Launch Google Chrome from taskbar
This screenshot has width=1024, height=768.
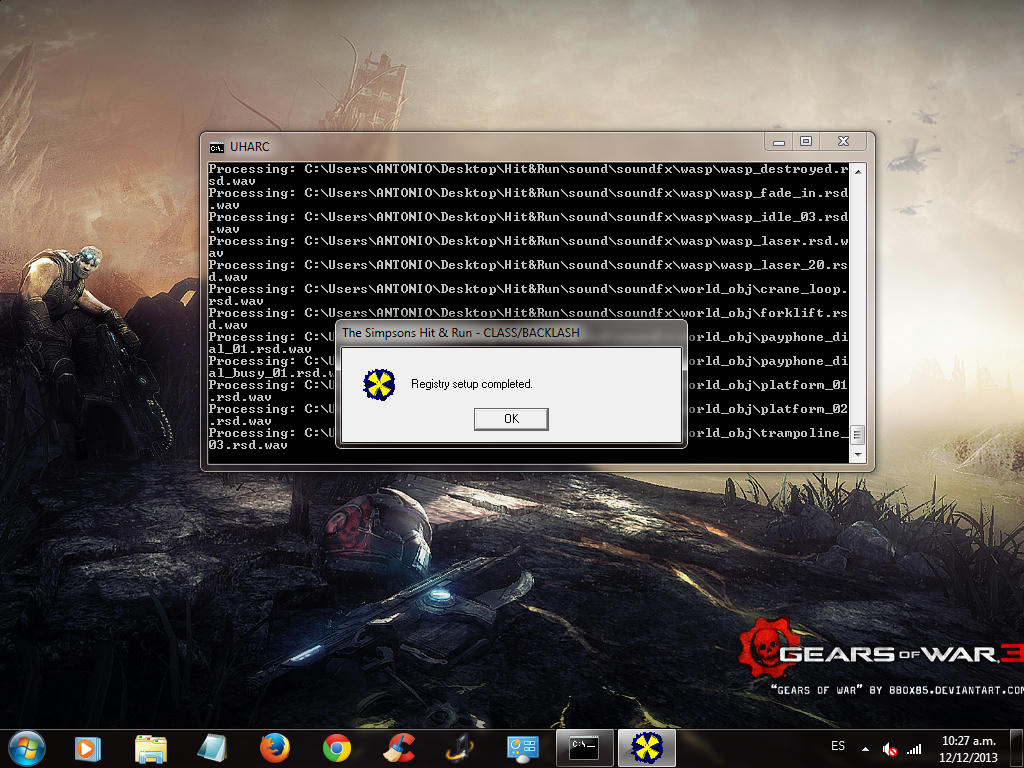(337, 748)
